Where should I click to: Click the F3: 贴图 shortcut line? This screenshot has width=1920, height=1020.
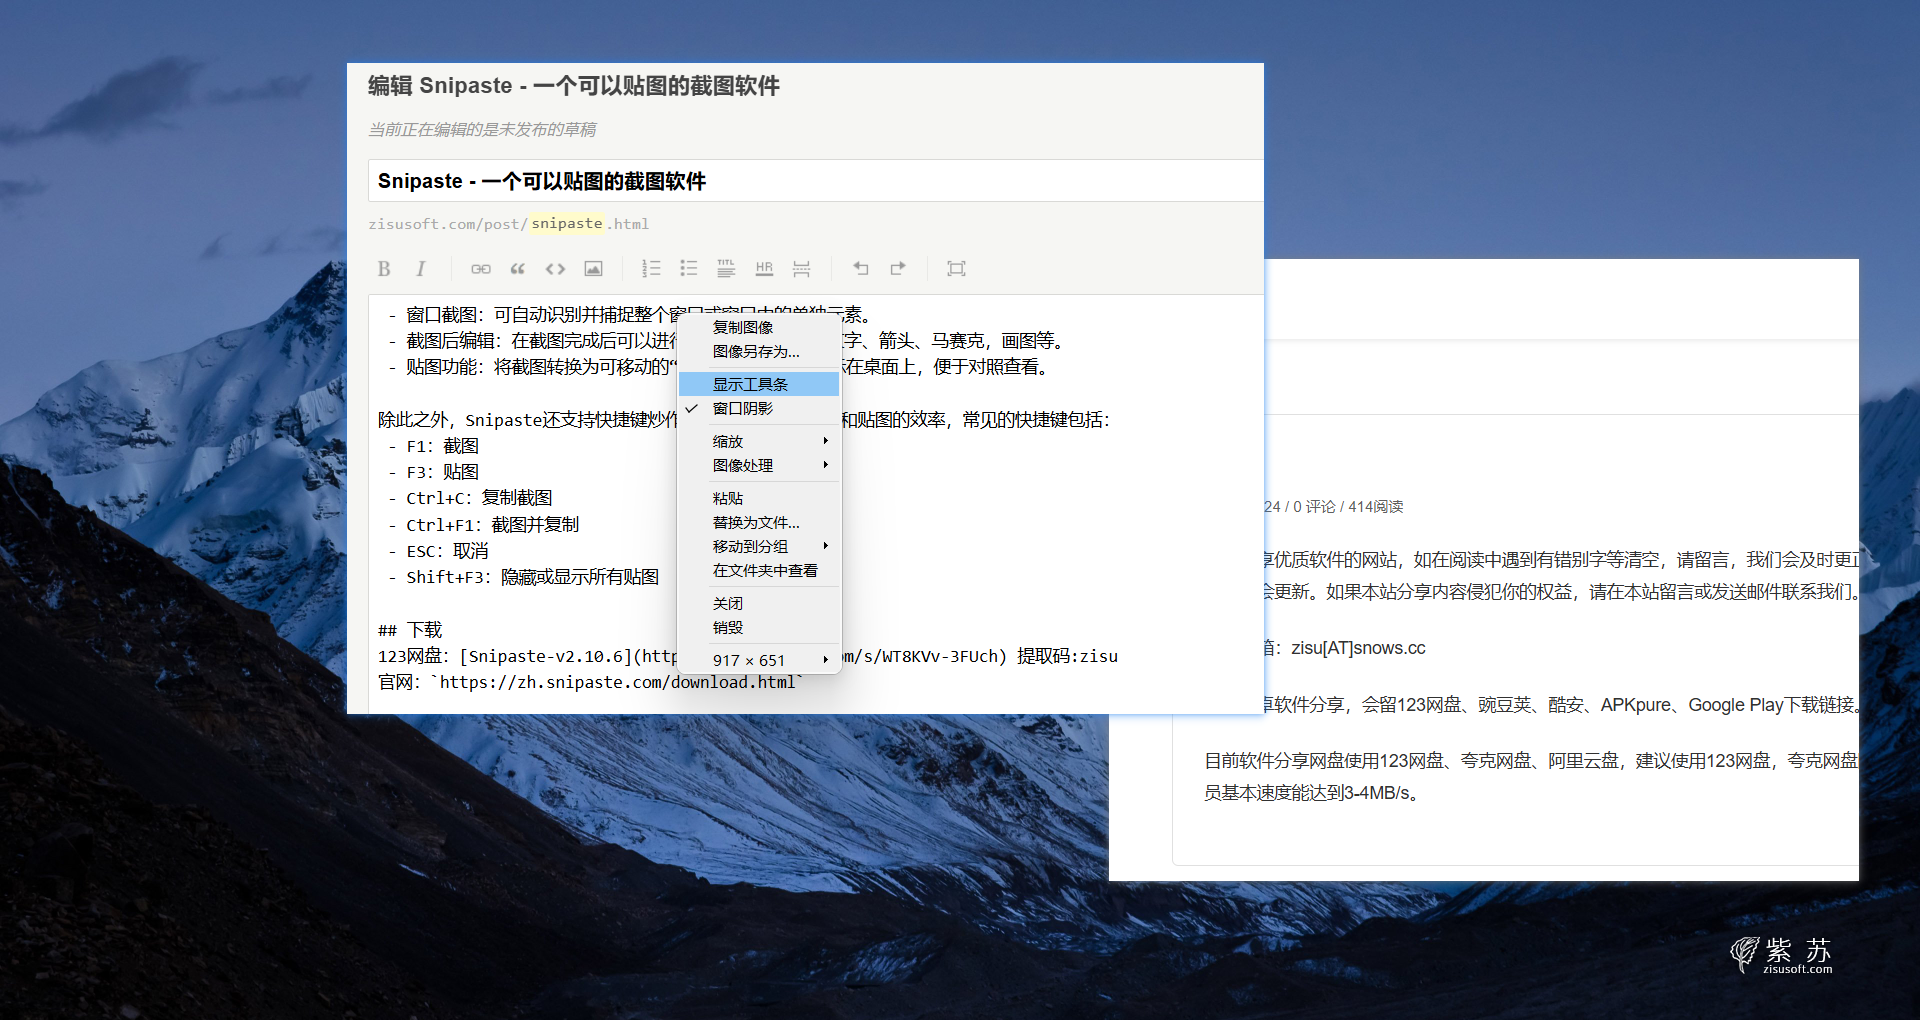pyautogui.click(x=433, y=472)
